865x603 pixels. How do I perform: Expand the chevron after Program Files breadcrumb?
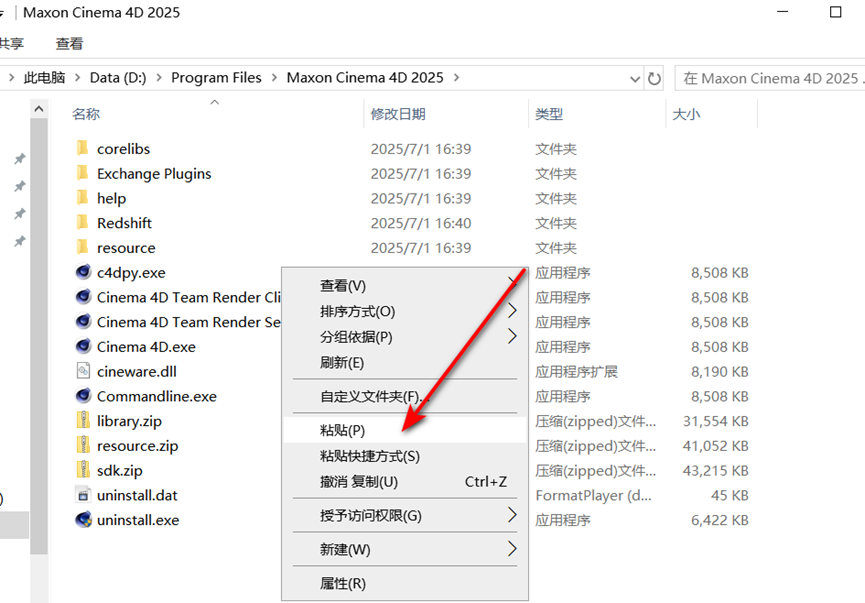coord(274,78)
